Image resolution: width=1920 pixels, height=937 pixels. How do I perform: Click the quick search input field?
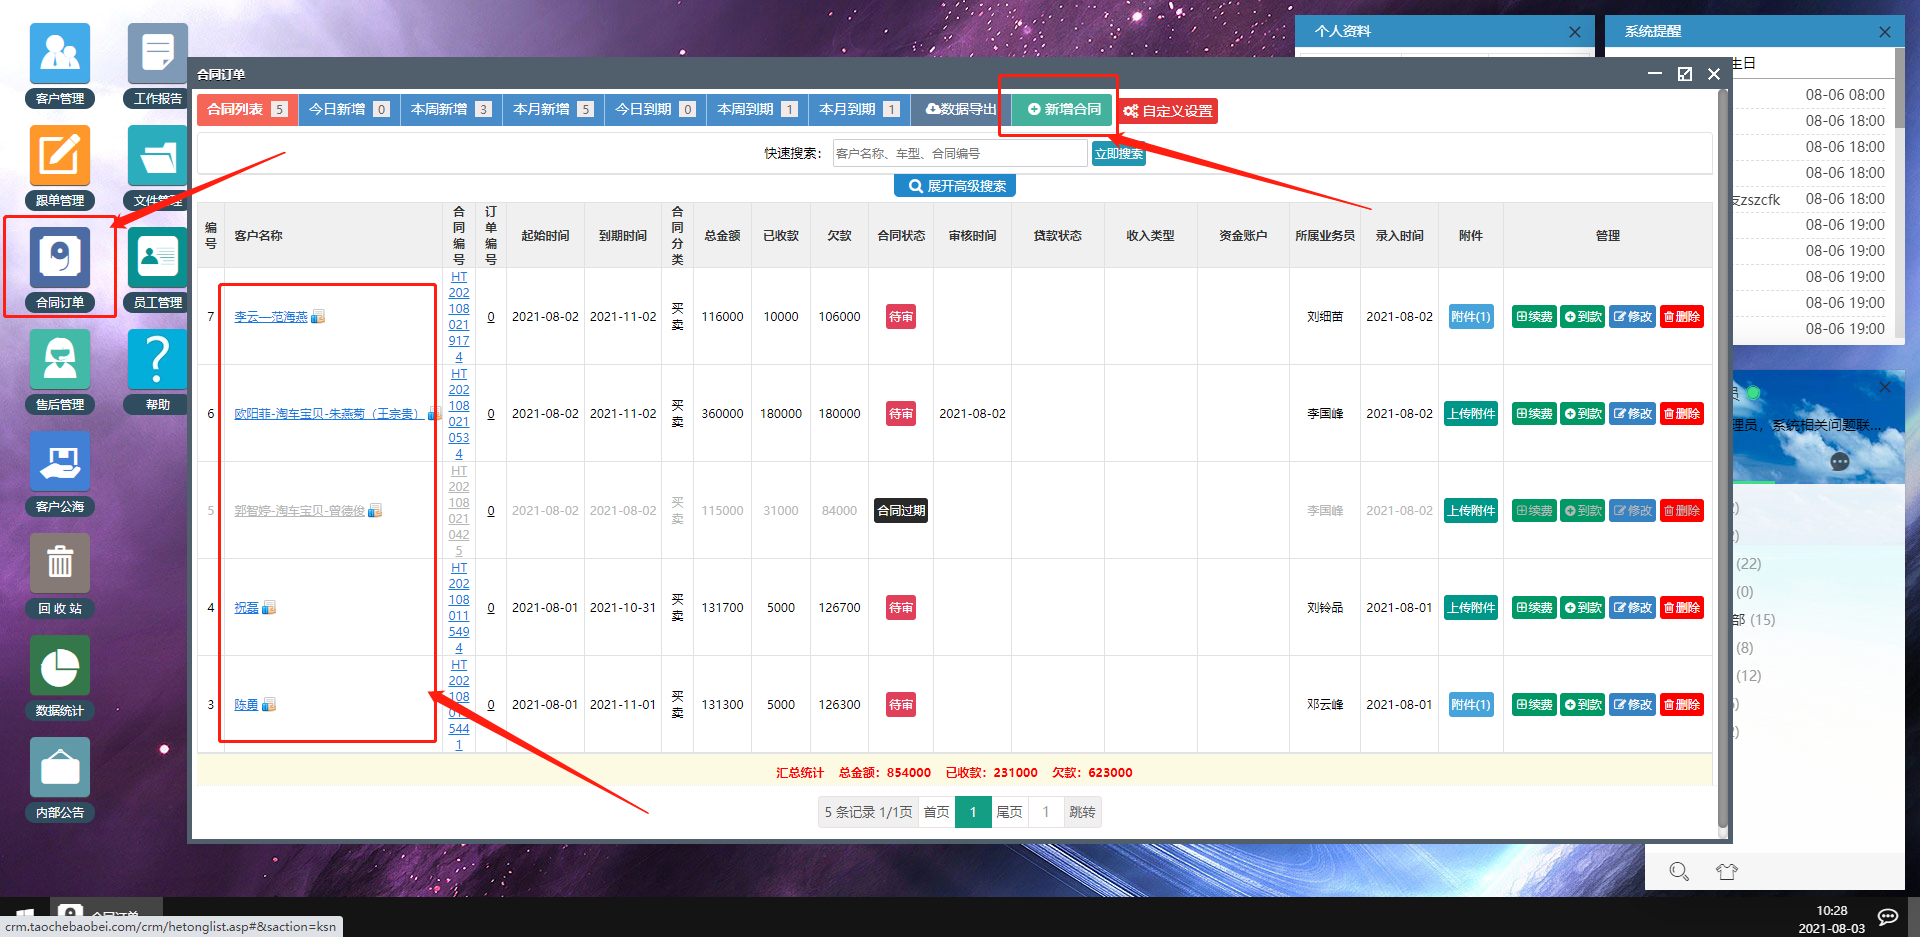[960, 153]
